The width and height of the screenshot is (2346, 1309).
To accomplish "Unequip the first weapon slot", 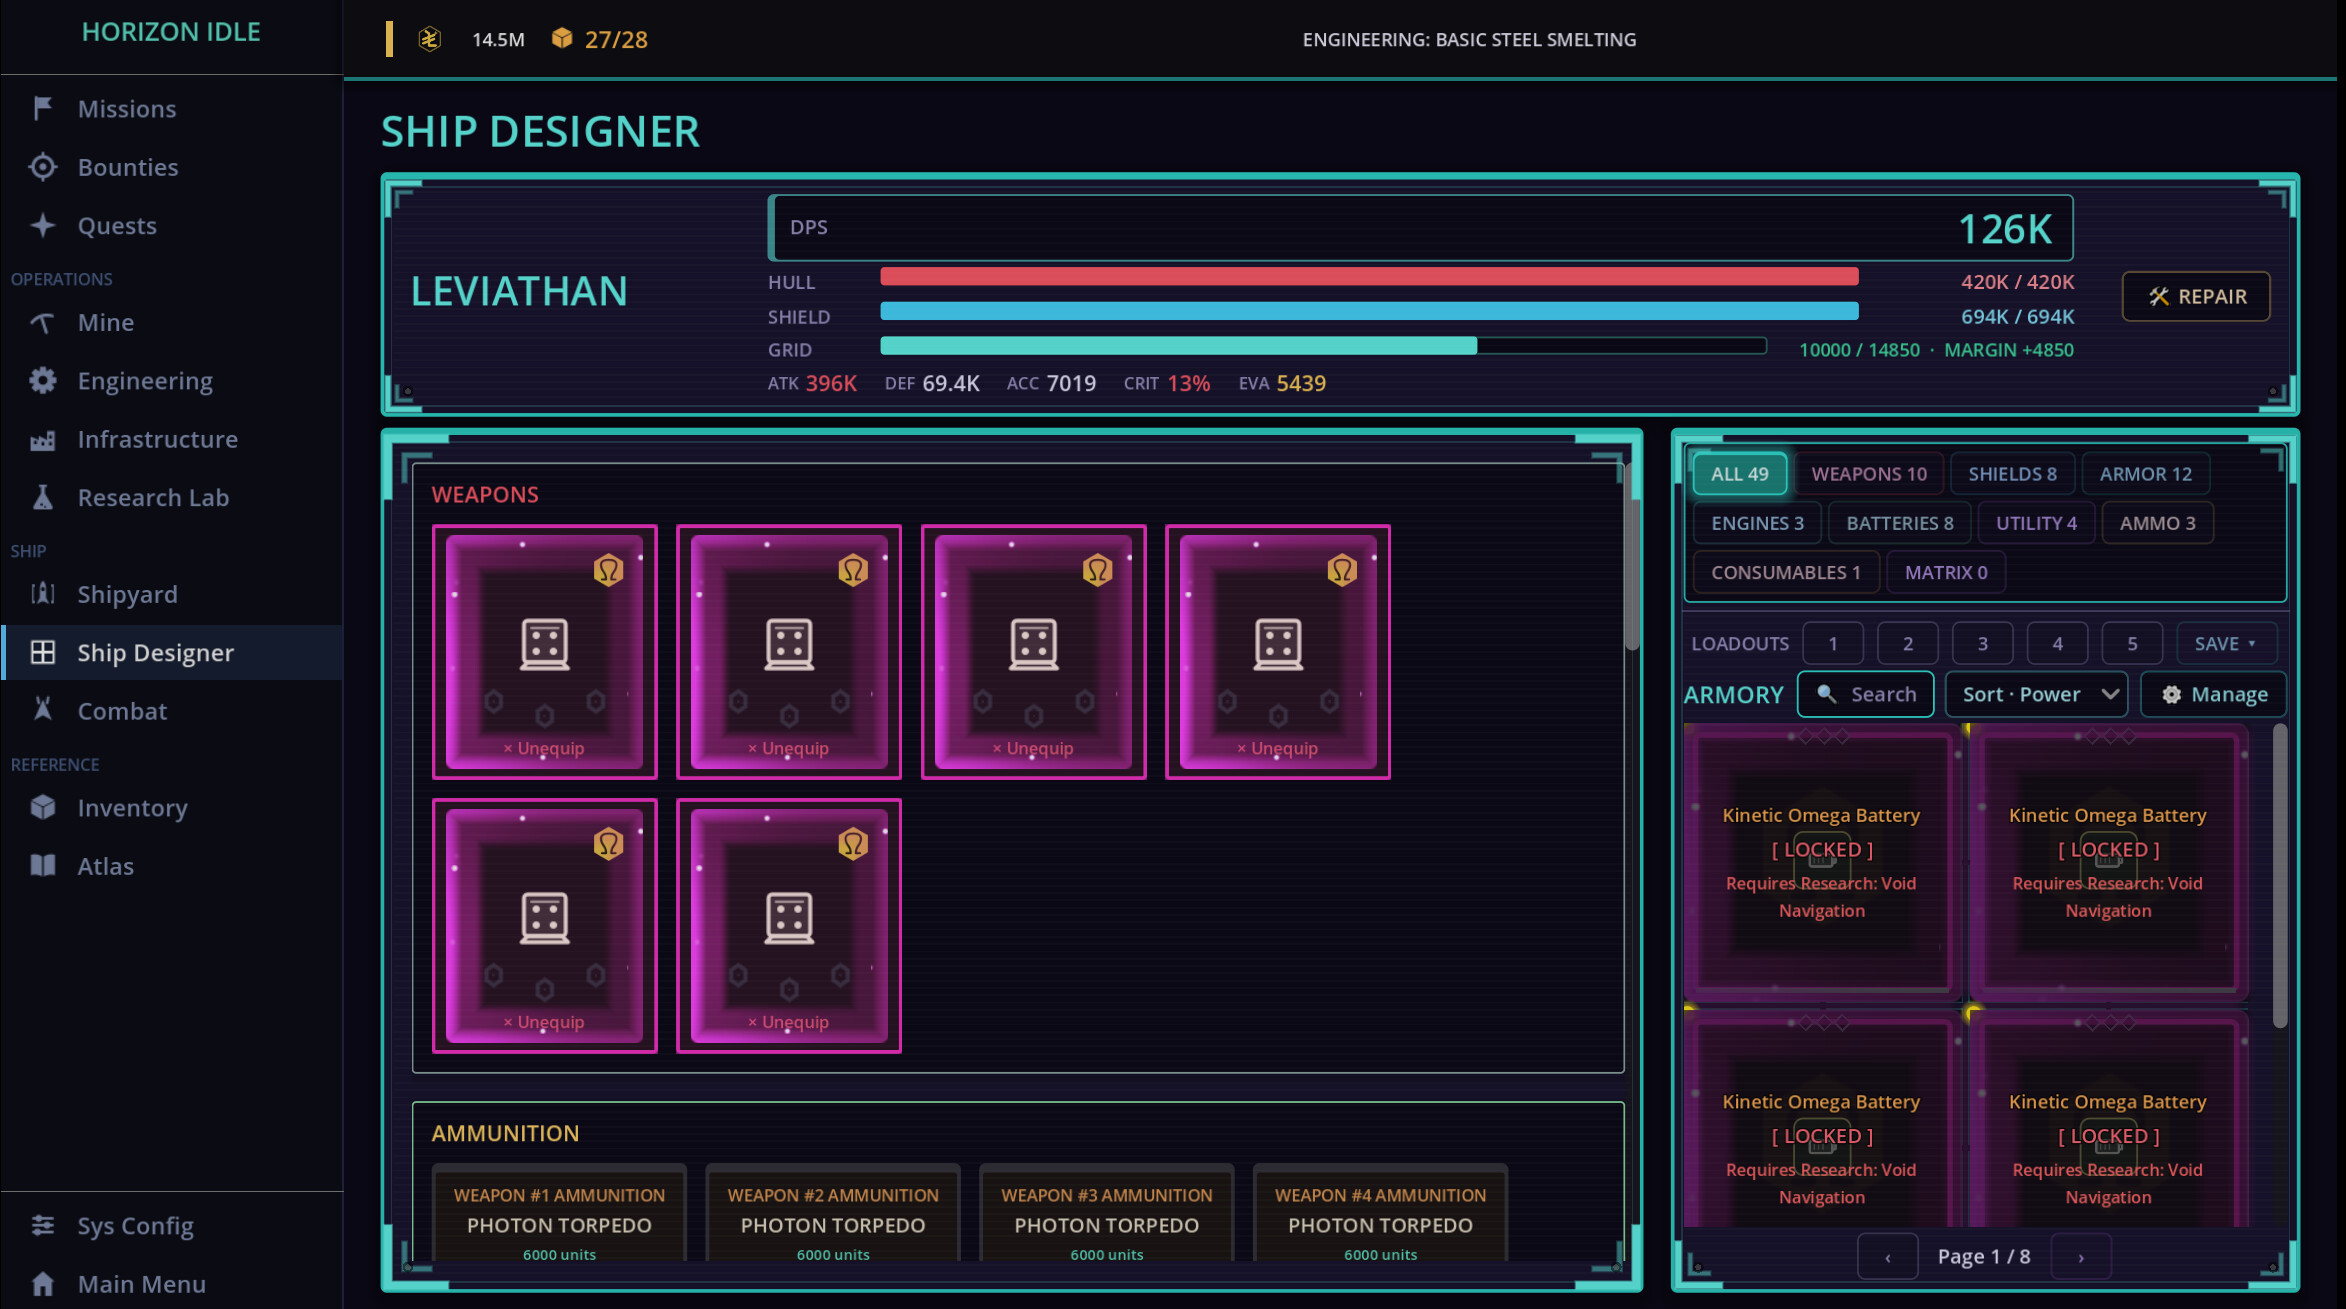I will 544,748.
